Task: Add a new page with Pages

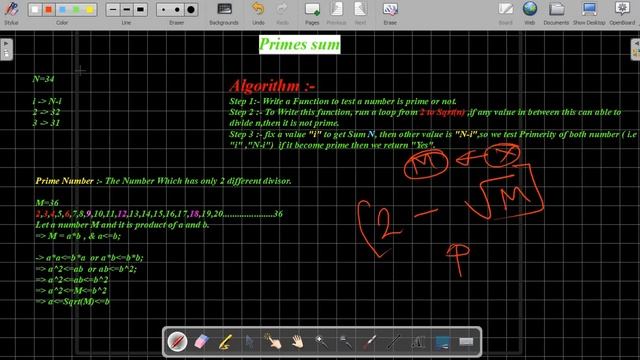Action: [312, 13]
